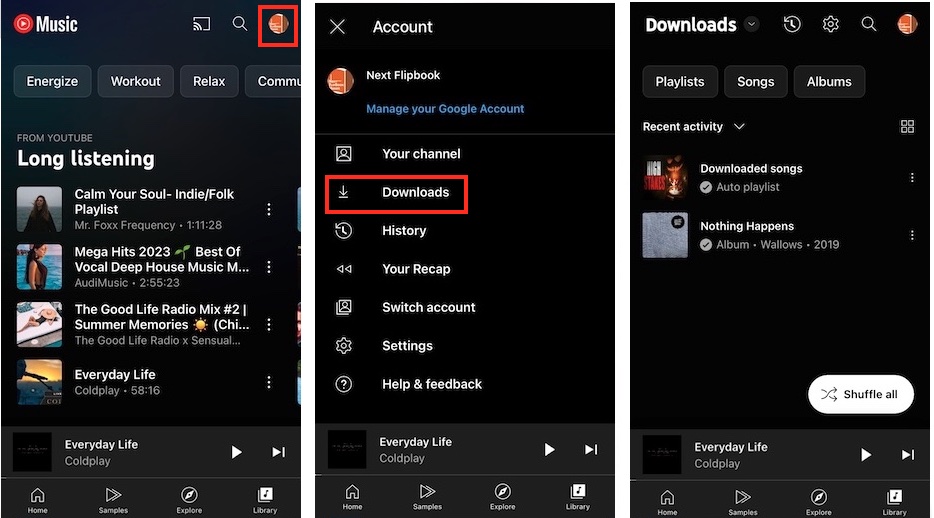The height and width of the screenshot is (518, 934).
Task: Play mini player on Downloads screen
Action: [x=865, y=455]
